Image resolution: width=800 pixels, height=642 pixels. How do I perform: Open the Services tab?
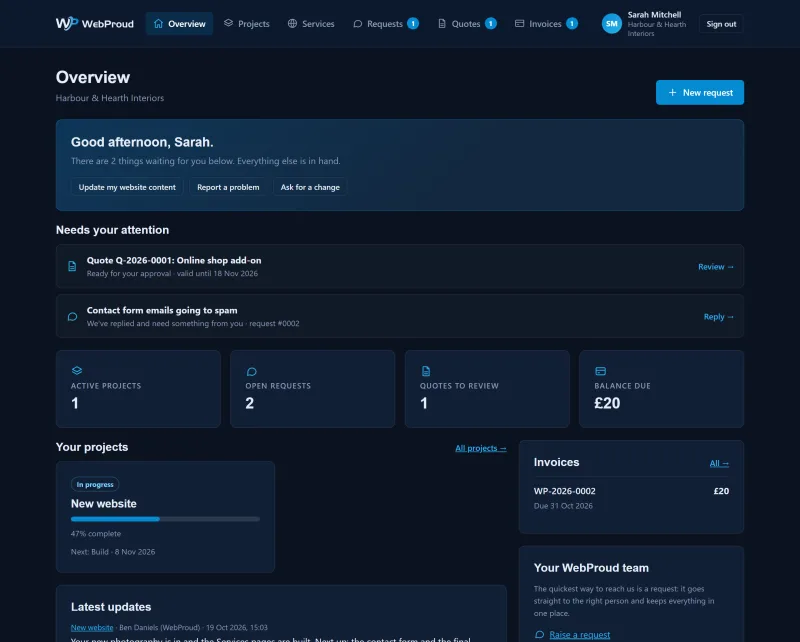pyautogui.click(x=311, y=23)
